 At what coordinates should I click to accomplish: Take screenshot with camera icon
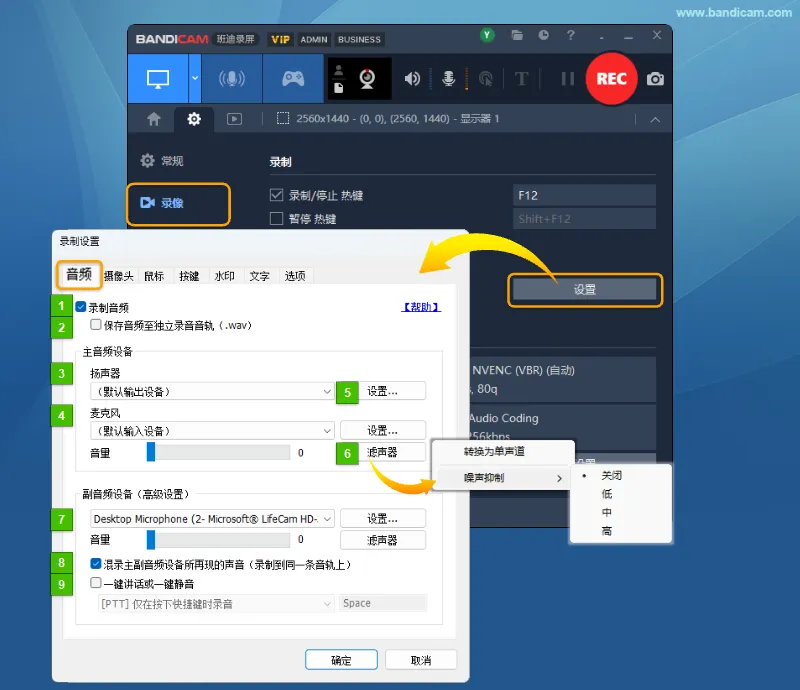tap(655, 79)
